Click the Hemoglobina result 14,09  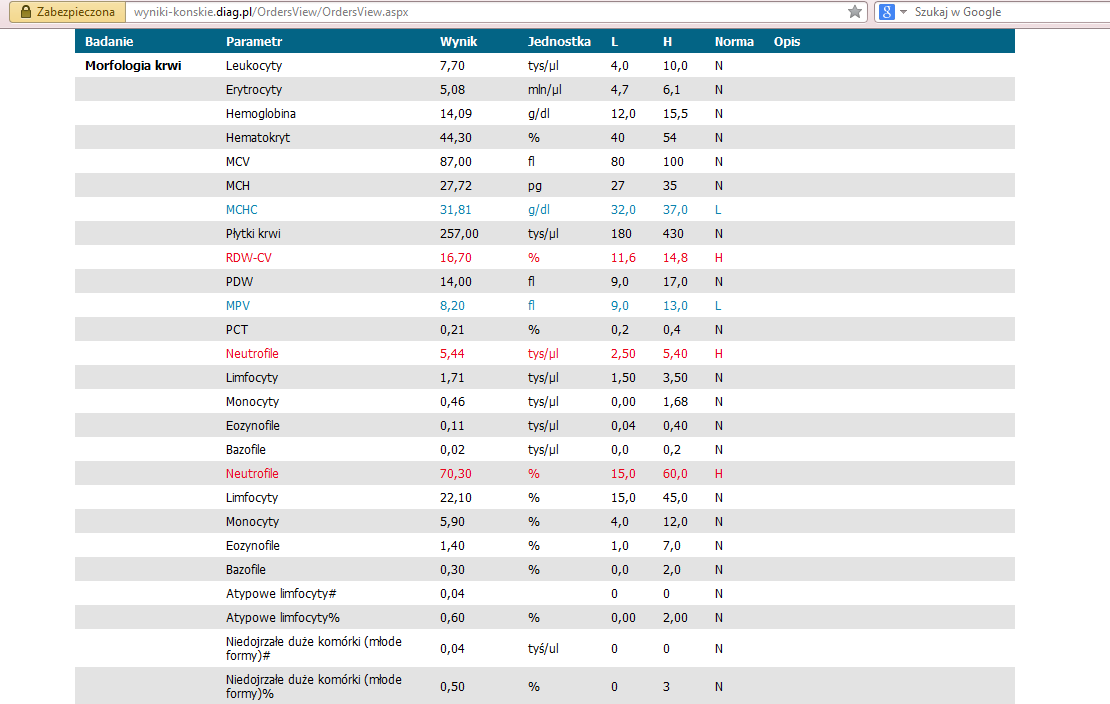[x=456, y=113]
